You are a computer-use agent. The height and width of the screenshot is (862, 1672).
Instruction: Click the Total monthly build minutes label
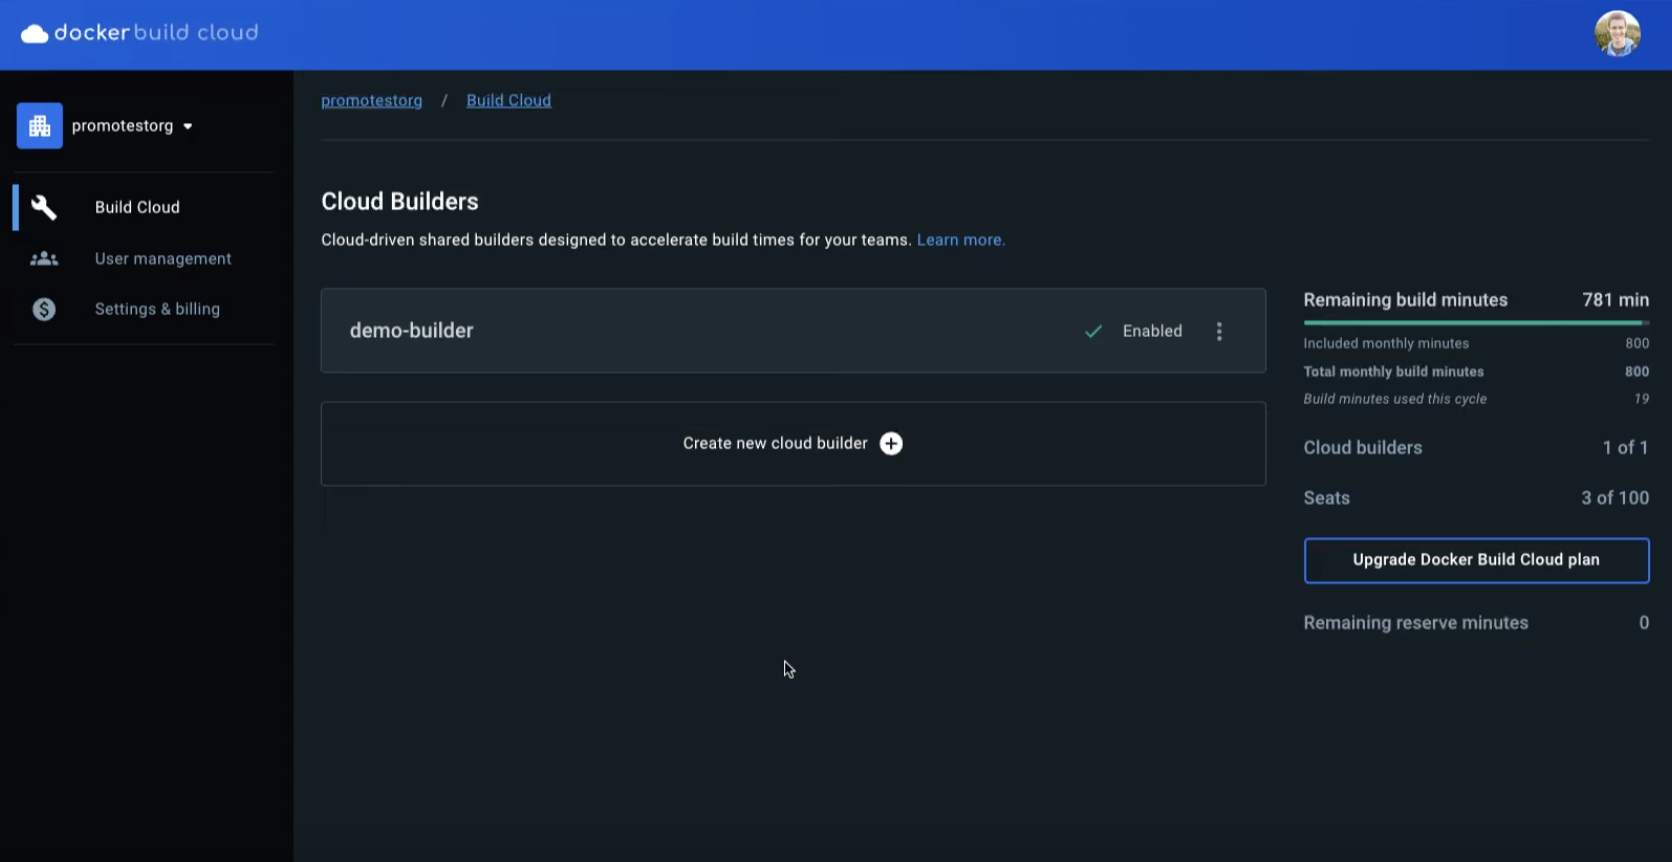click(x=1393, y=372)
